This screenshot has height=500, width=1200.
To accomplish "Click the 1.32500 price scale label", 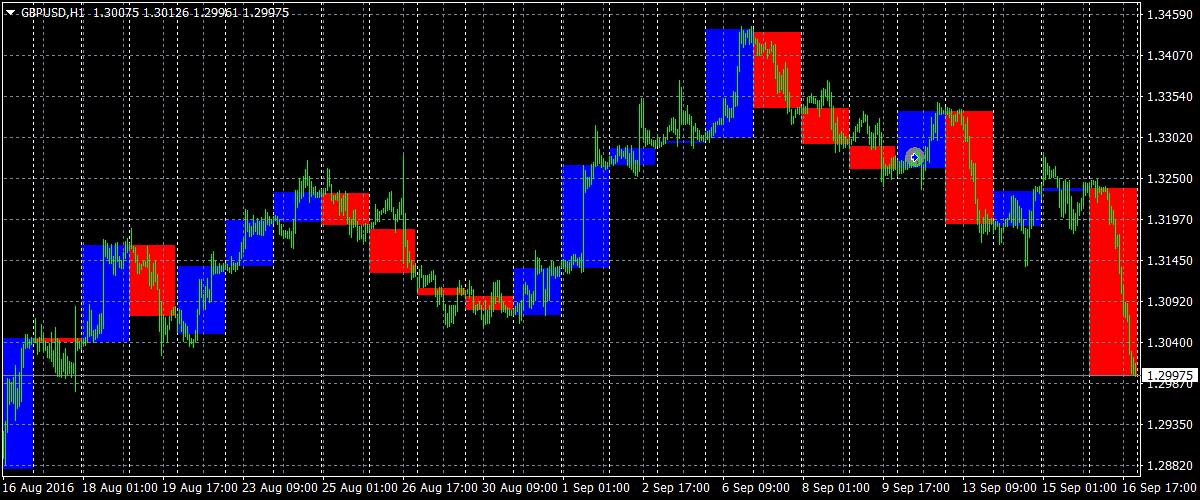I will [1168, 179].
